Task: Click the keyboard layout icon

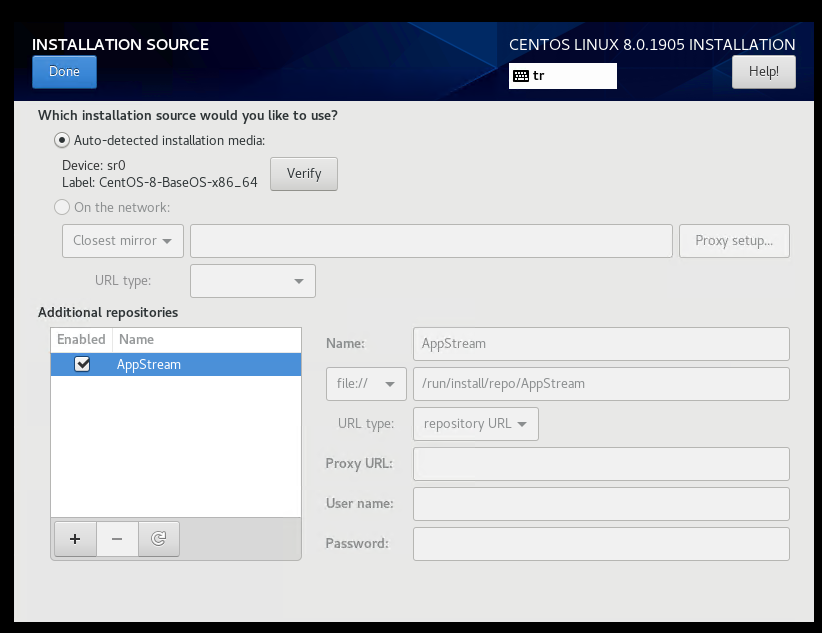Action: pyautogui.click(x=521, y=76)
